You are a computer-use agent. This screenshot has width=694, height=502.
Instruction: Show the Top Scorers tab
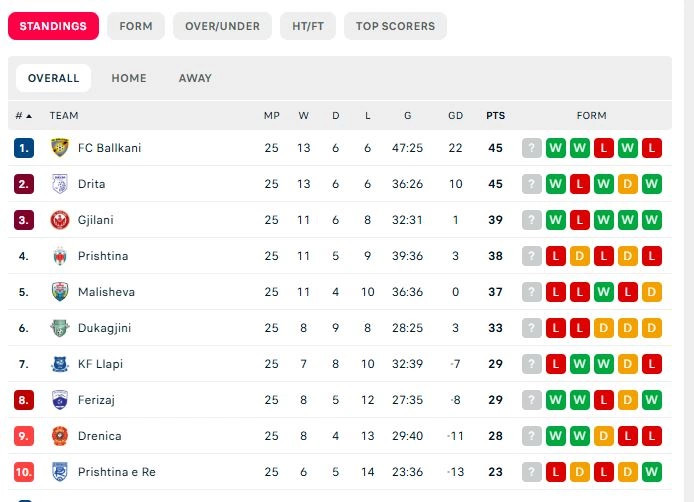(x=395, y=26)
